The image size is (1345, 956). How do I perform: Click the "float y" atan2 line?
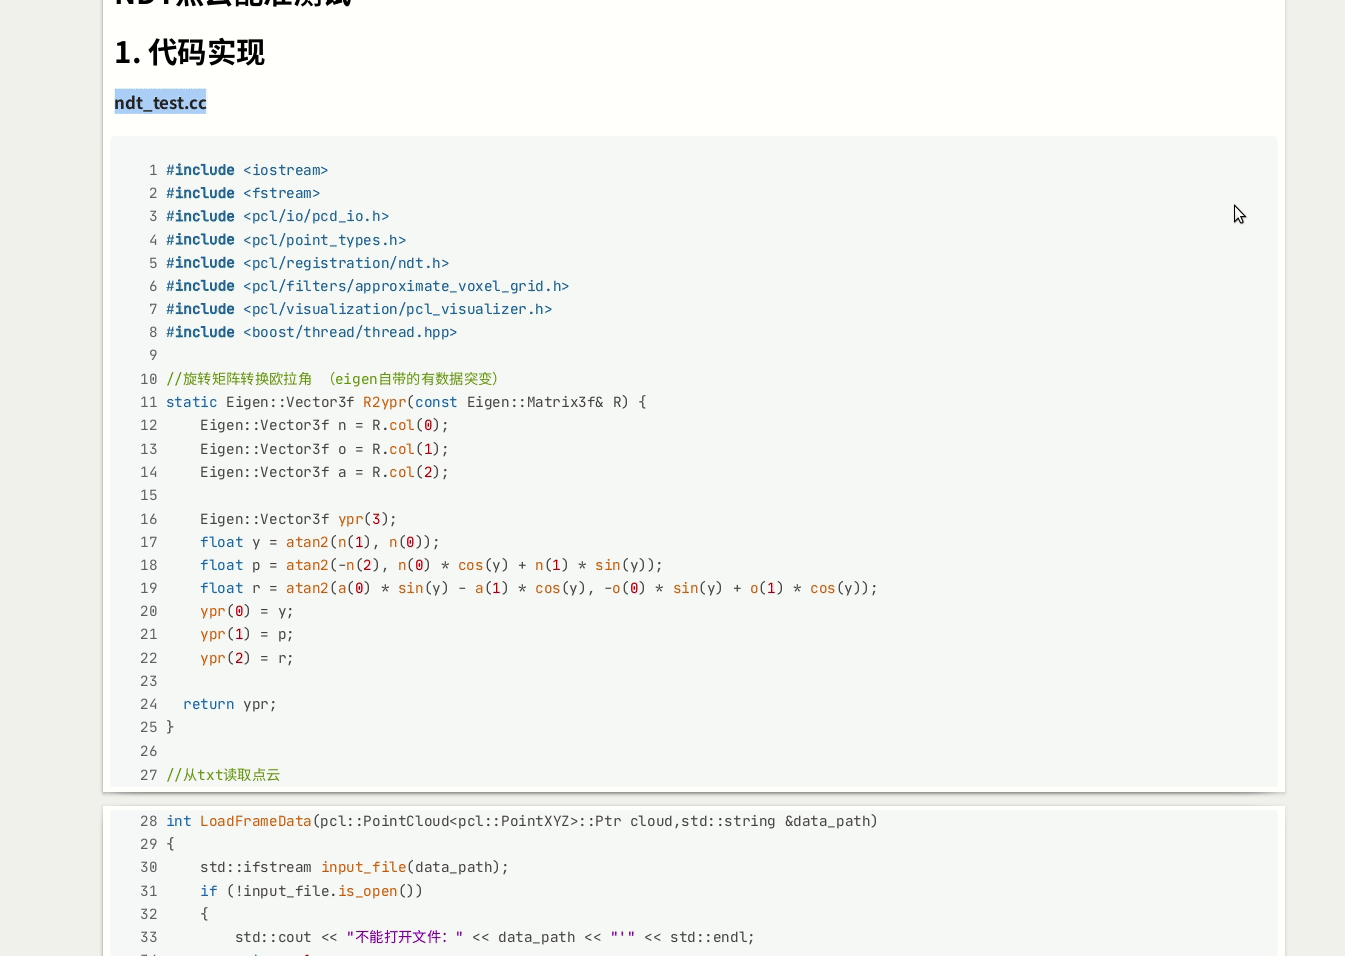click(x=319, y=542)
